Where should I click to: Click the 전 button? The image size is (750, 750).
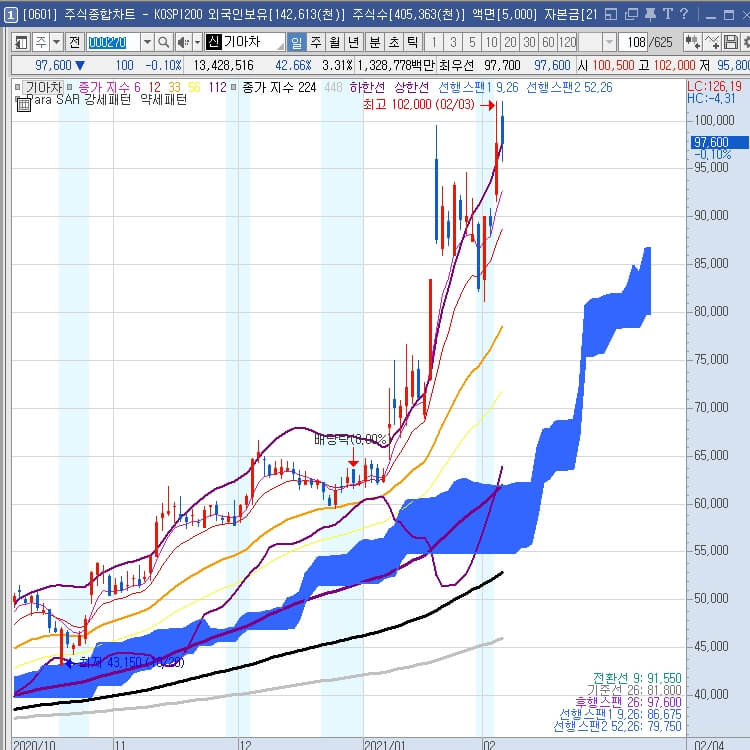(x=74, y=43)
